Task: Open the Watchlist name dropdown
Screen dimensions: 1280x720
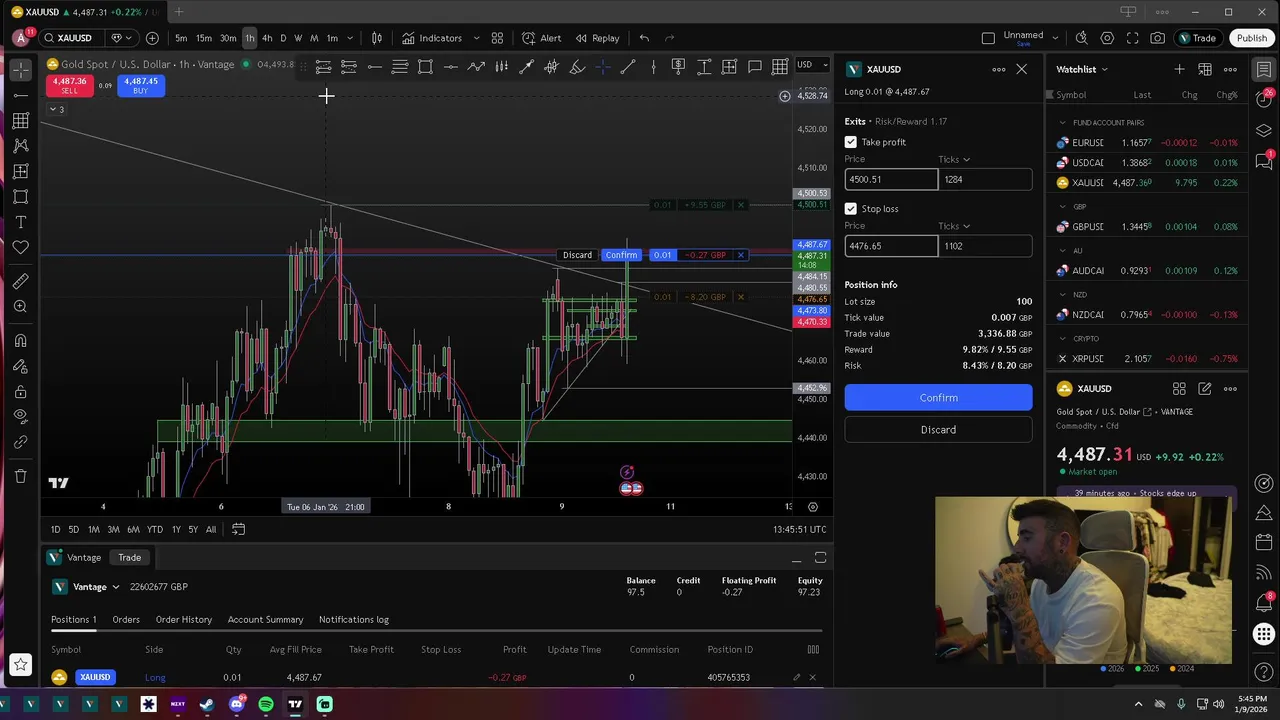Action: (x=1082, y=69)
